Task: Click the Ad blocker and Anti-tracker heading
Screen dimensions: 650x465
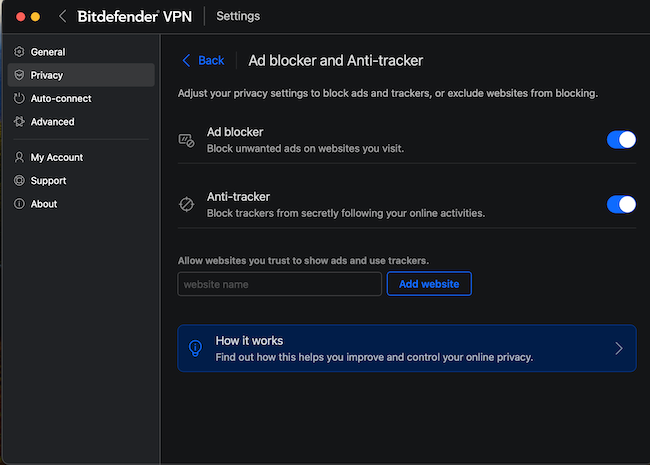Action: coord(335,61)
